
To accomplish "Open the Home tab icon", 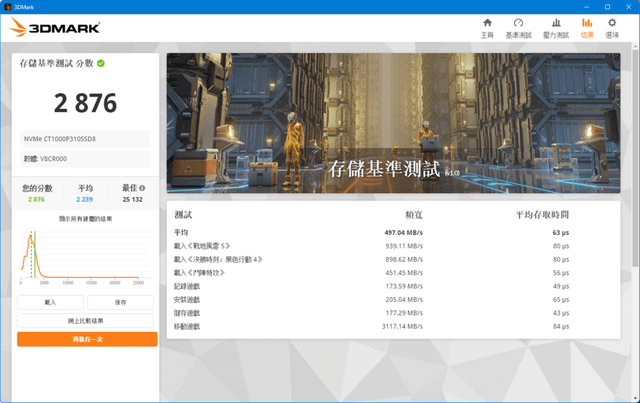I will [487, 23].
